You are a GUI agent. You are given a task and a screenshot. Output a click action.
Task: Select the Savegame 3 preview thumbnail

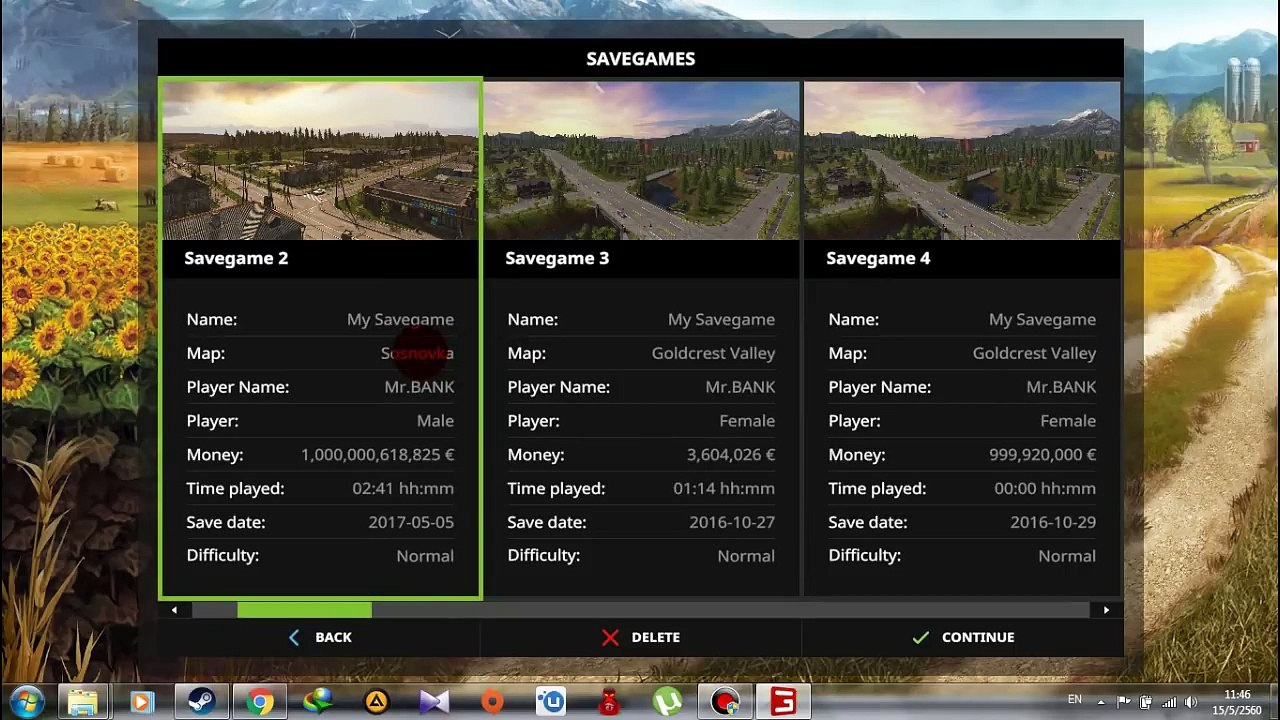point(641,160)
